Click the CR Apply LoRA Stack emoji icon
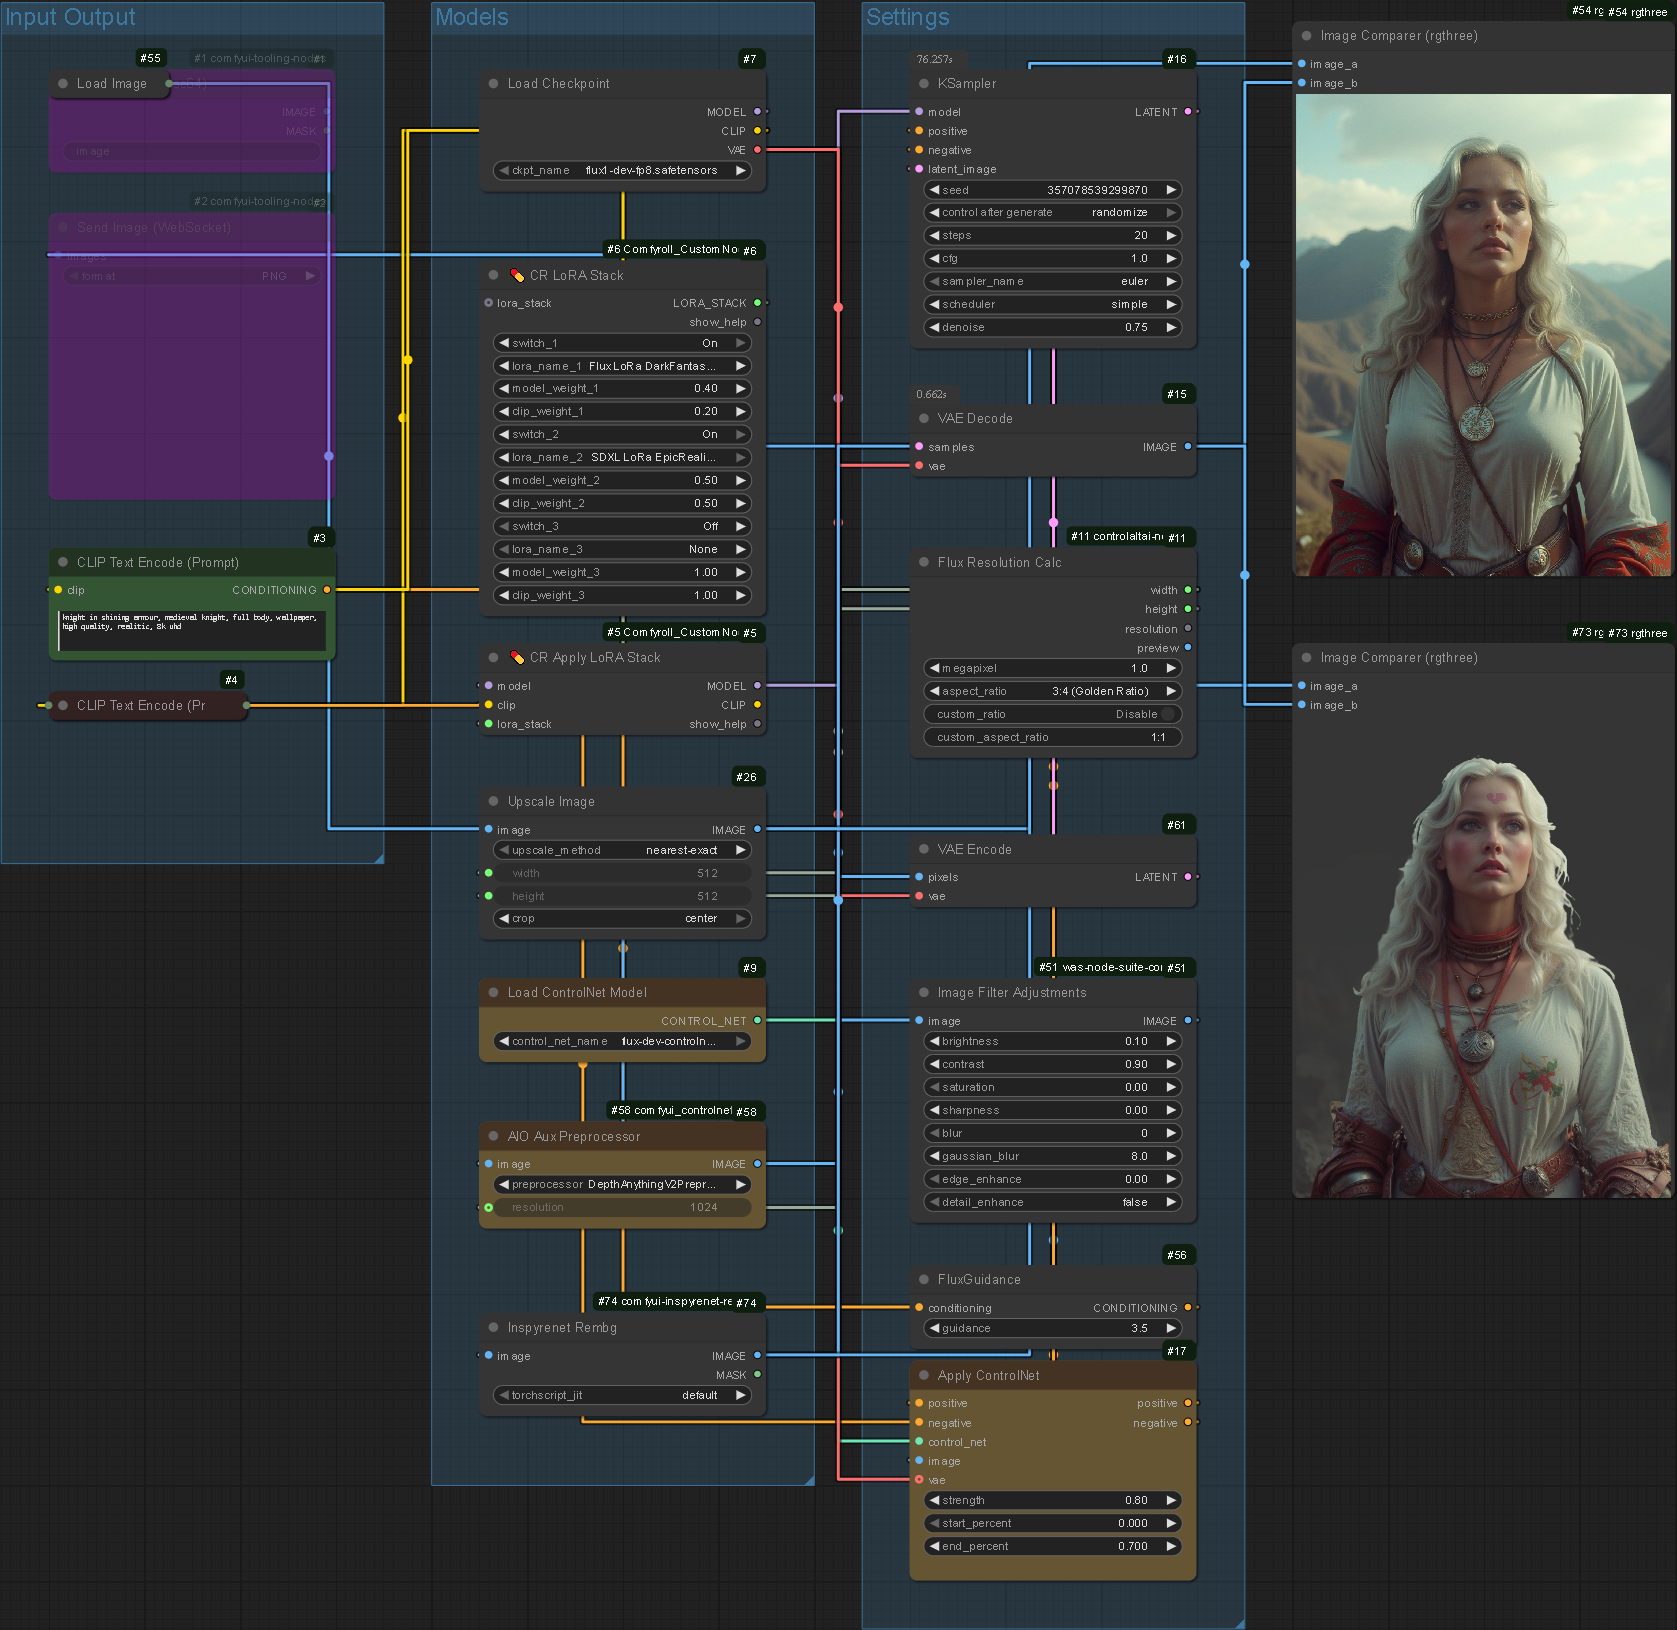Screen dimensions: 1677x1630 (517, 658)
